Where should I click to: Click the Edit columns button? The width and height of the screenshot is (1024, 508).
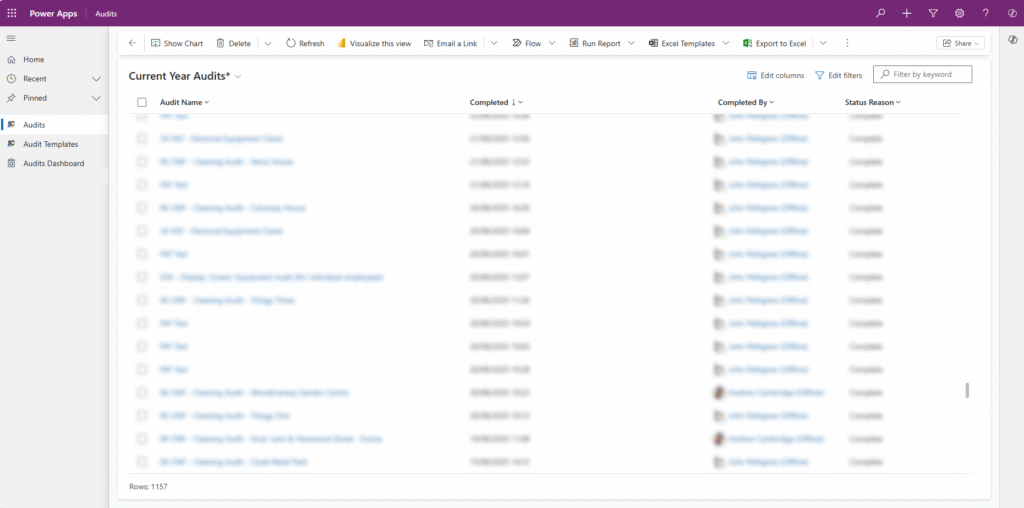coord(776,75)
